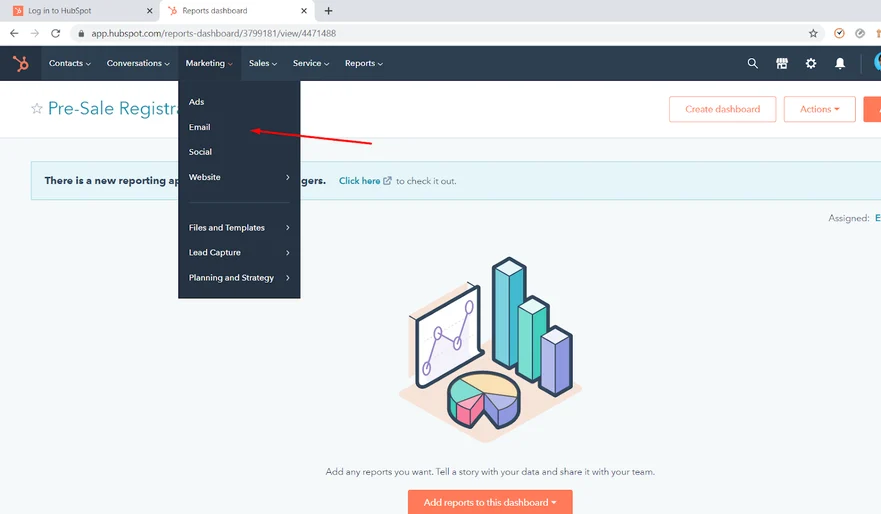
Task: Open the notifications bell icon
Action: tap(840, 63)
